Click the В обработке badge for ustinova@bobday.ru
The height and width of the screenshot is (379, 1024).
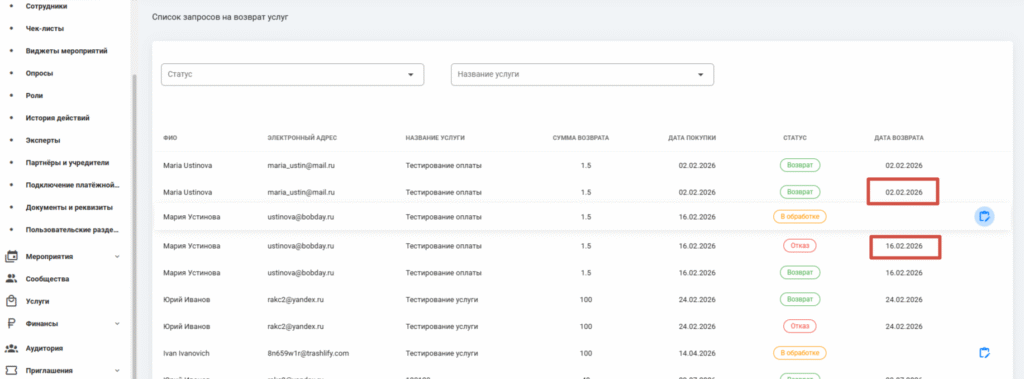(800, 216)
